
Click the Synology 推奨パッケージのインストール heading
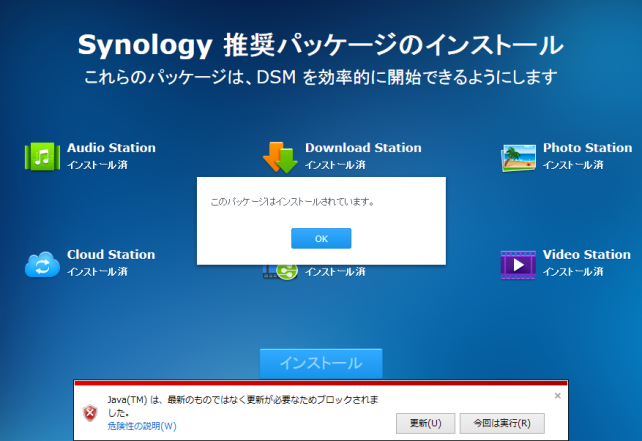(321, 45)
